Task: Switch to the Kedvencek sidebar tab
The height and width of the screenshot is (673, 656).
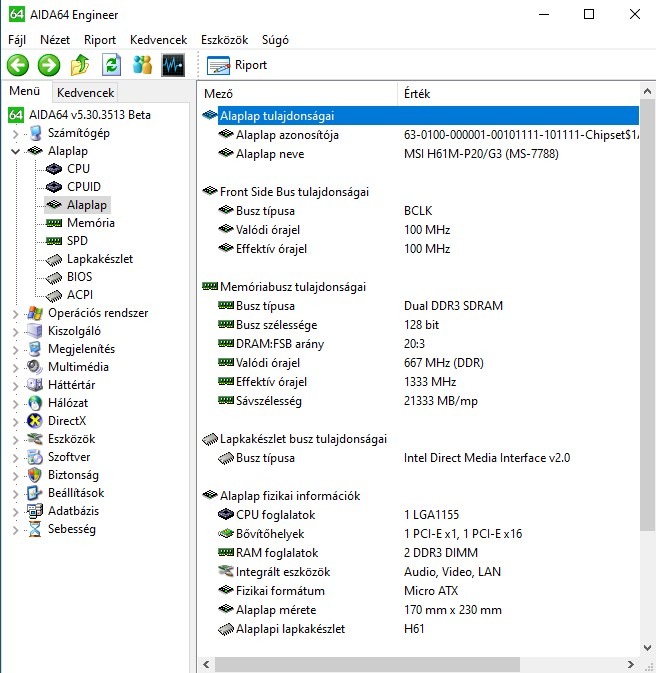Action: [85, 93]
